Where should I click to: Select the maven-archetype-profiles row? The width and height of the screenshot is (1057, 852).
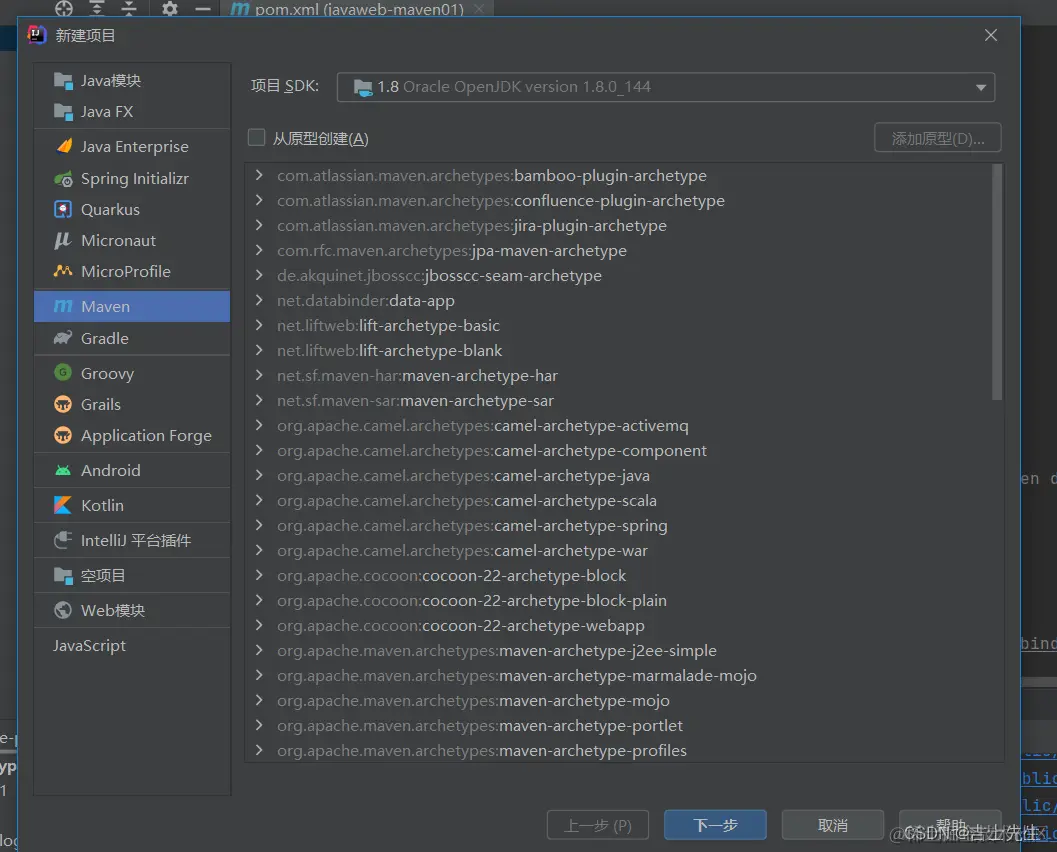click(618, 750)
